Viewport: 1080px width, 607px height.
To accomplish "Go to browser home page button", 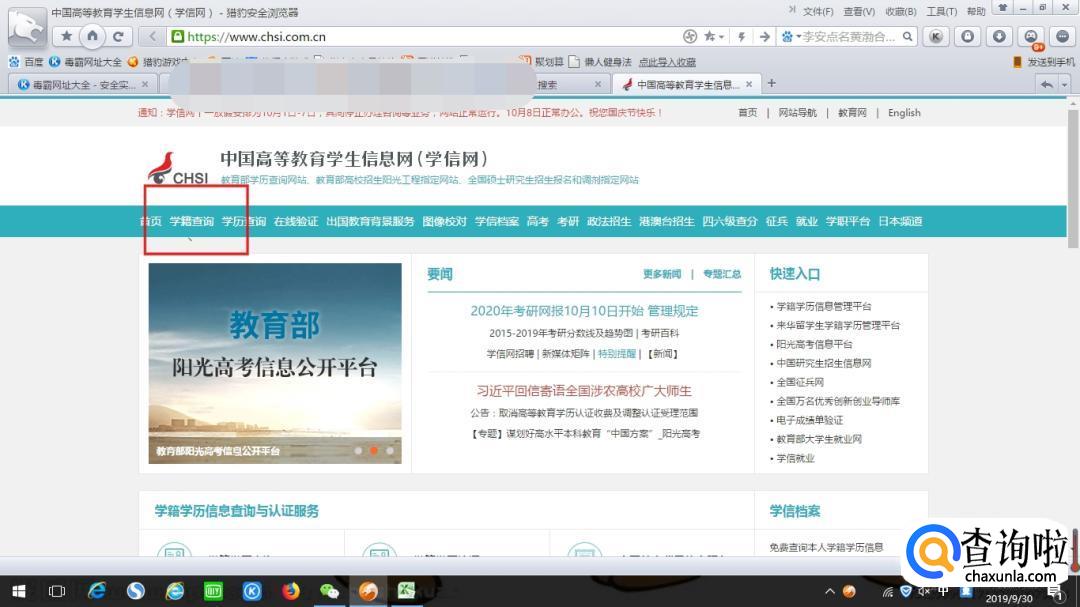I will pos(92,37).
